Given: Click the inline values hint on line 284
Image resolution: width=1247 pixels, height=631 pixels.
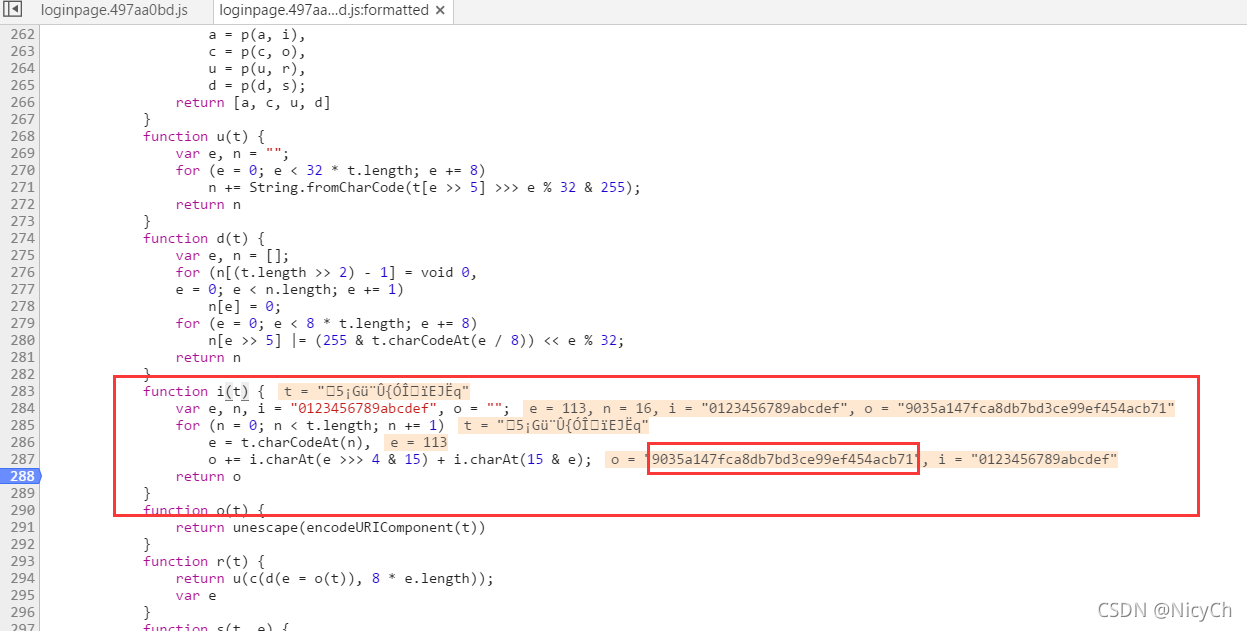Looking at the screenshot, I should [850, 408].
